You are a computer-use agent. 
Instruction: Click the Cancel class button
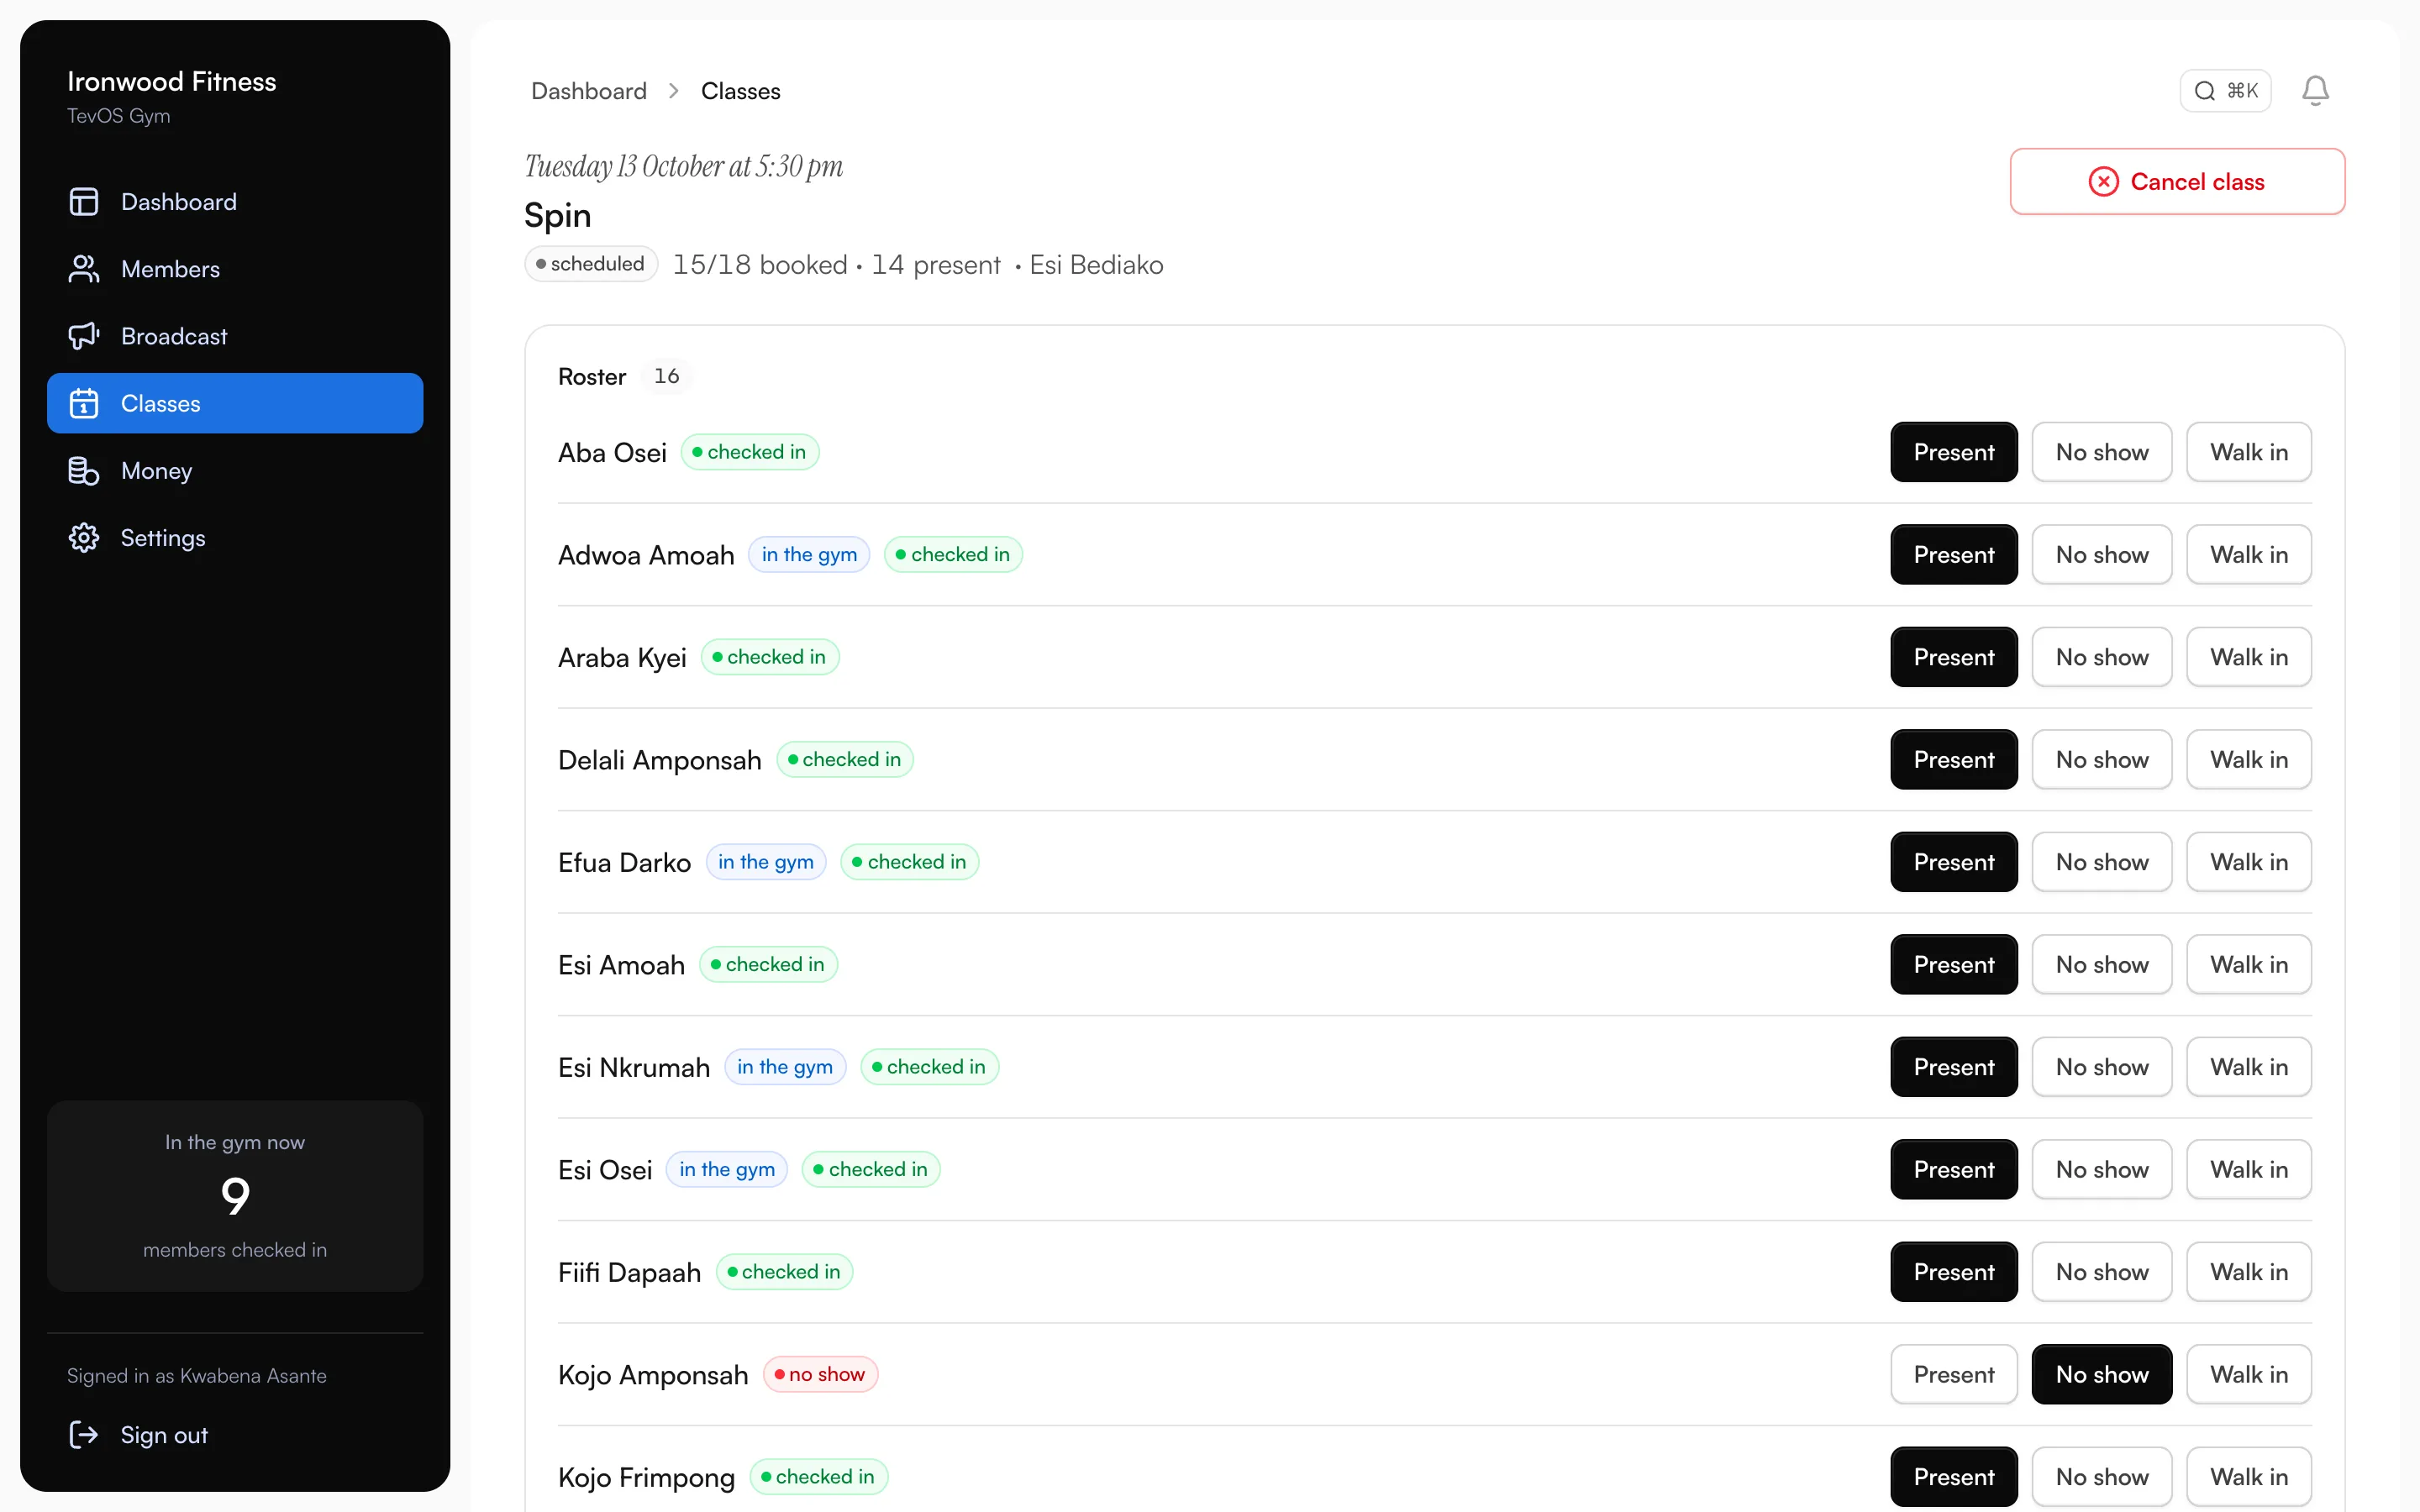pos(2177,181)
